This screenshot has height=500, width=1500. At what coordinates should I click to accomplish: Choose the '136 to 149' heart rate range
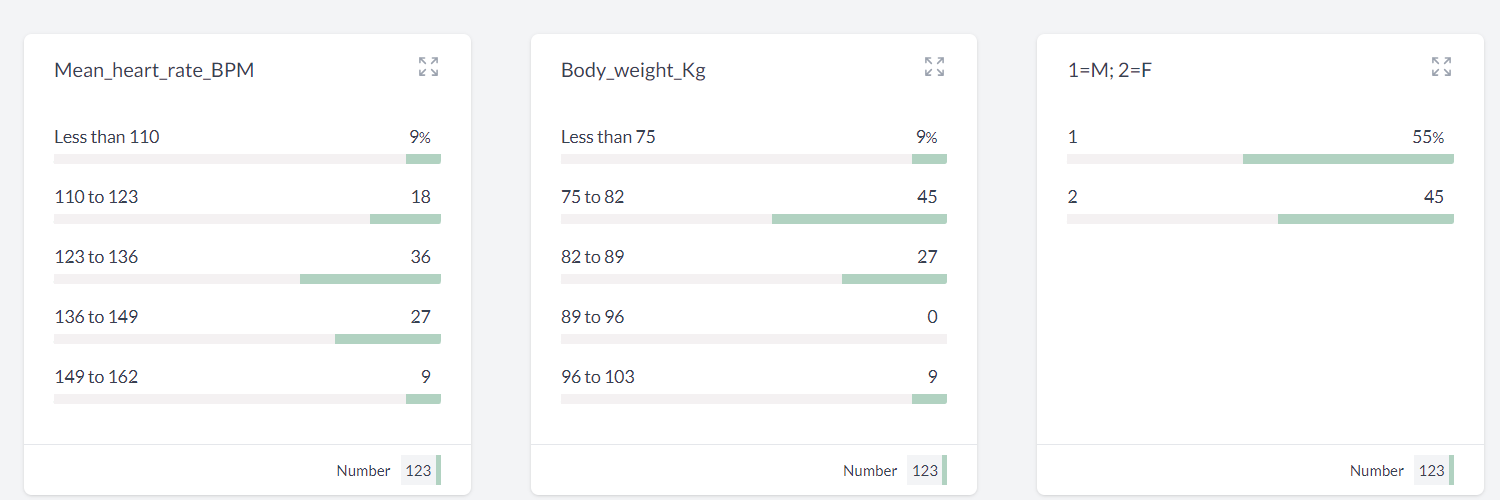247,326
